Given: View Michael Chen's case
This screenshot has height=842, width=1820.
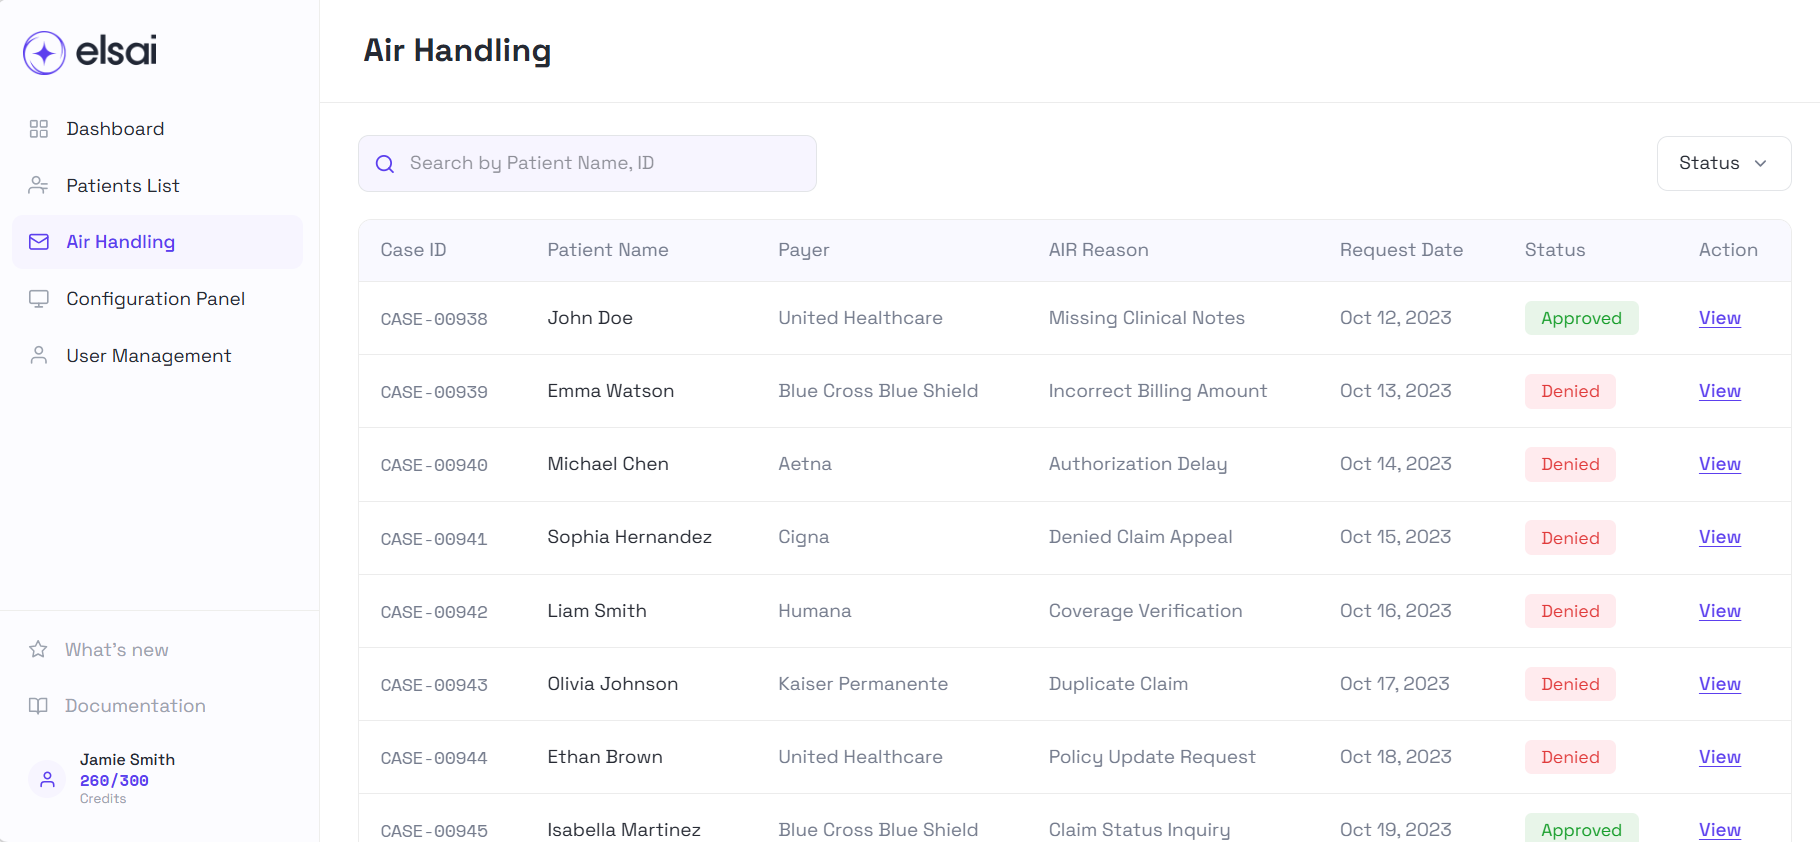Looking at the screenshot, I should tap(1719, 464).
